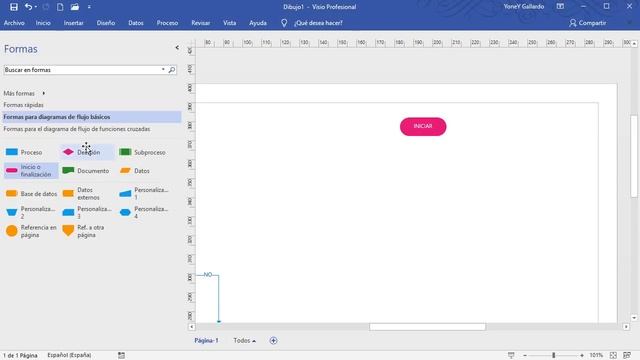Open presentation mode icon in status bar
640x360 pixels.
pyautogui.click(x=511, y=356)
